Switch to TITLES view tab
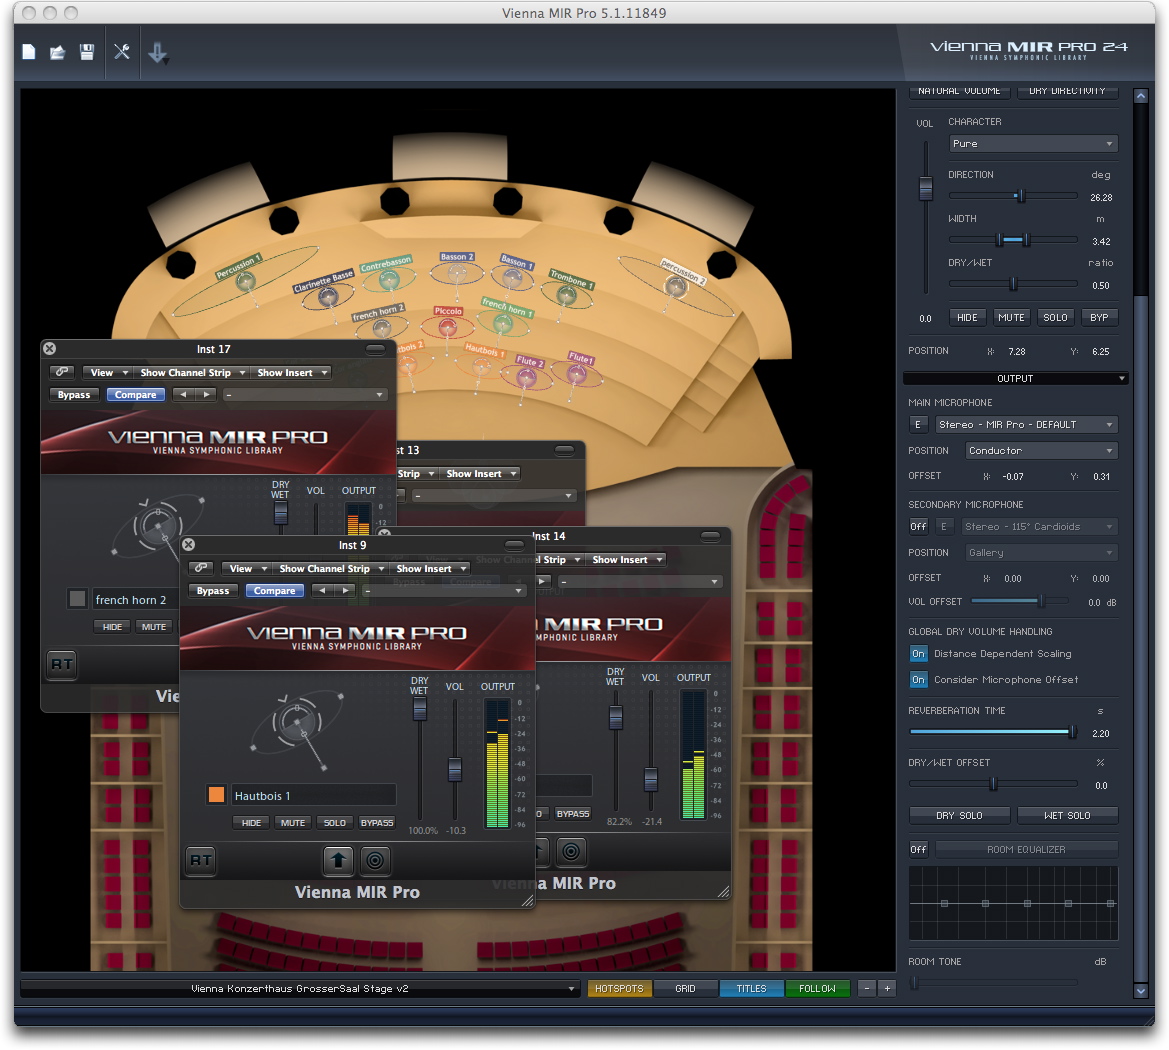Image resolution: width=1169 pixels, height=1050 pixels. coord(752,989)
